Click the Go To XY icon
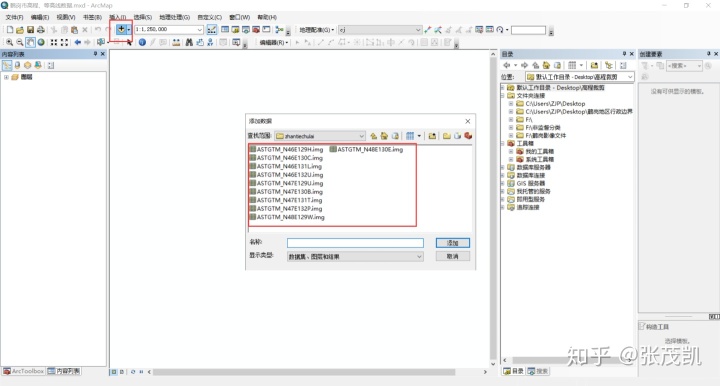This screenshot has height=386, width=720. (x=210, y=42)
